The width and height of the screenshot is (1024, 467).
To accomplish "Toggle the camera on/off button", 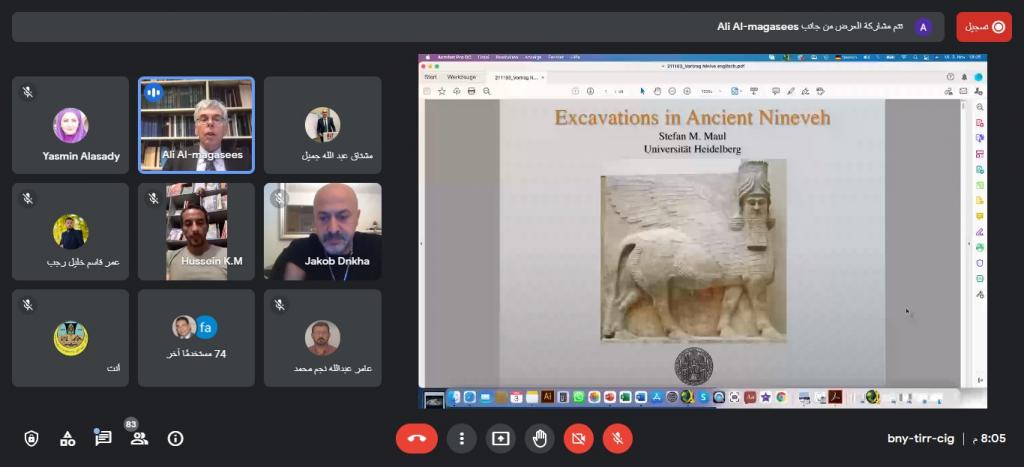I will pyautogui.click(x=578, y=438).
